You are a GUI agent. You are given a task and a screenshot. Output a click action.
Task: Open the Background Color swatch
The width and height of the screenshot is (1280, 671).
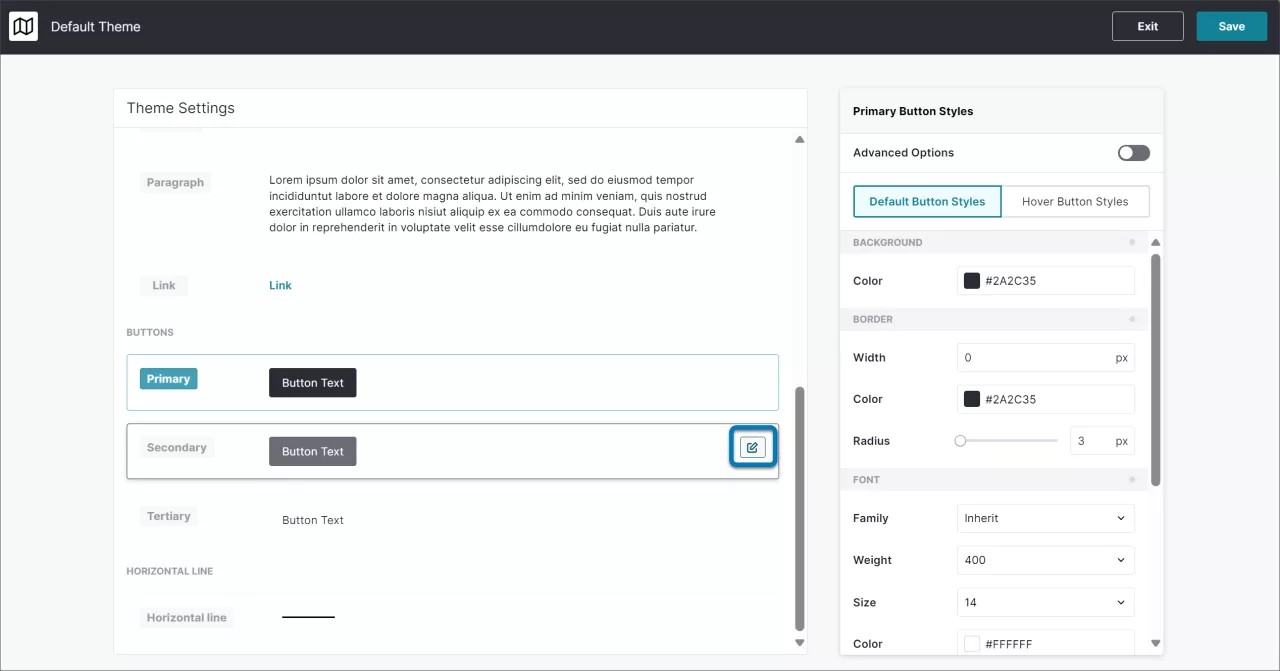[x=971, y=280]
